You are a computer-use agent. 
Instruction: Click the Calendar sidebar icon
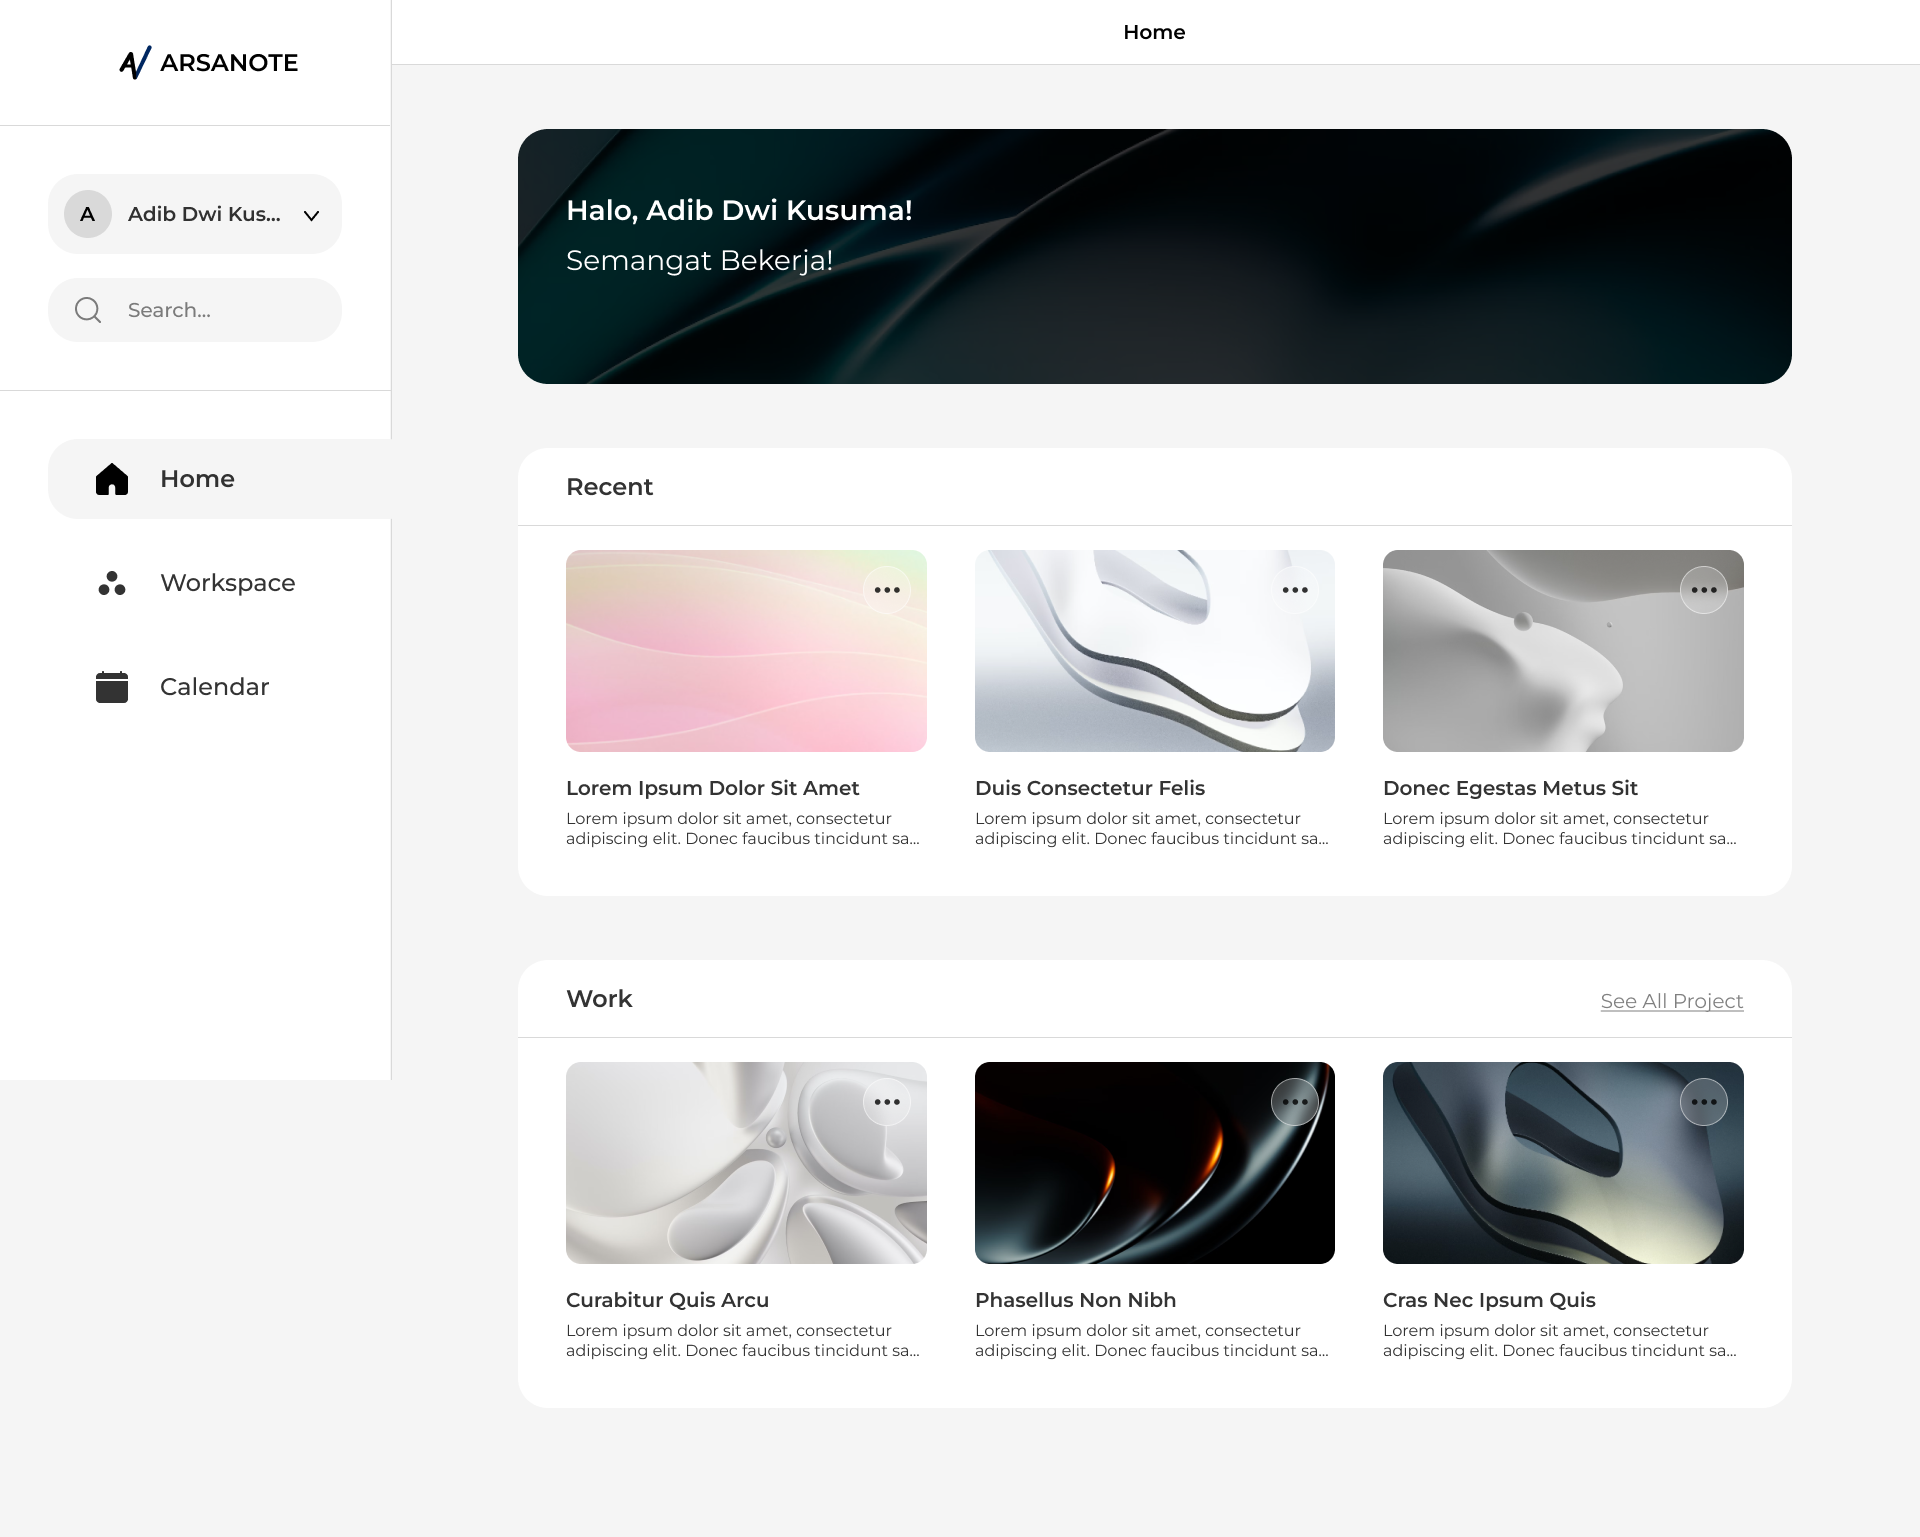(x=112, y=687)
